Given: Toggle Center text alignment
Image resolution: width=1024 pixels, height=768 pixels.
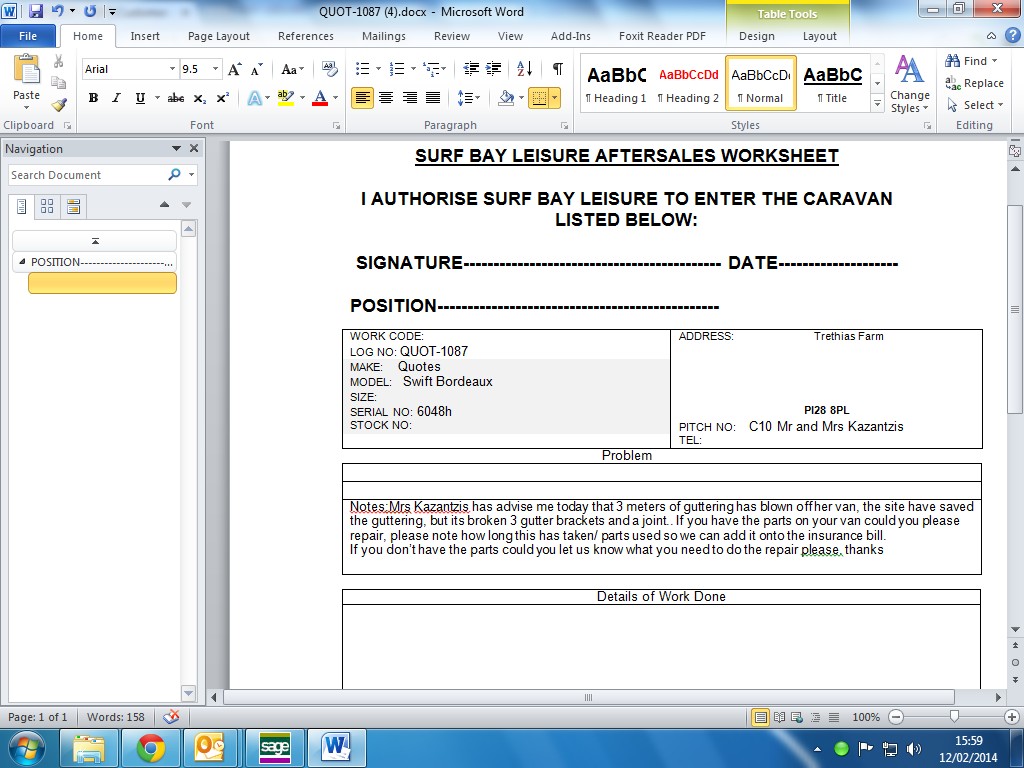Looking at the screenshot, I should tap(386, 98).
